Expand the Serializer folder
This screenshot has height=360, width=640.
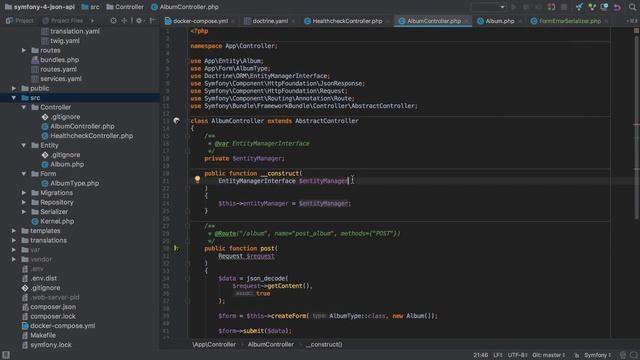(x=24, y=211)
